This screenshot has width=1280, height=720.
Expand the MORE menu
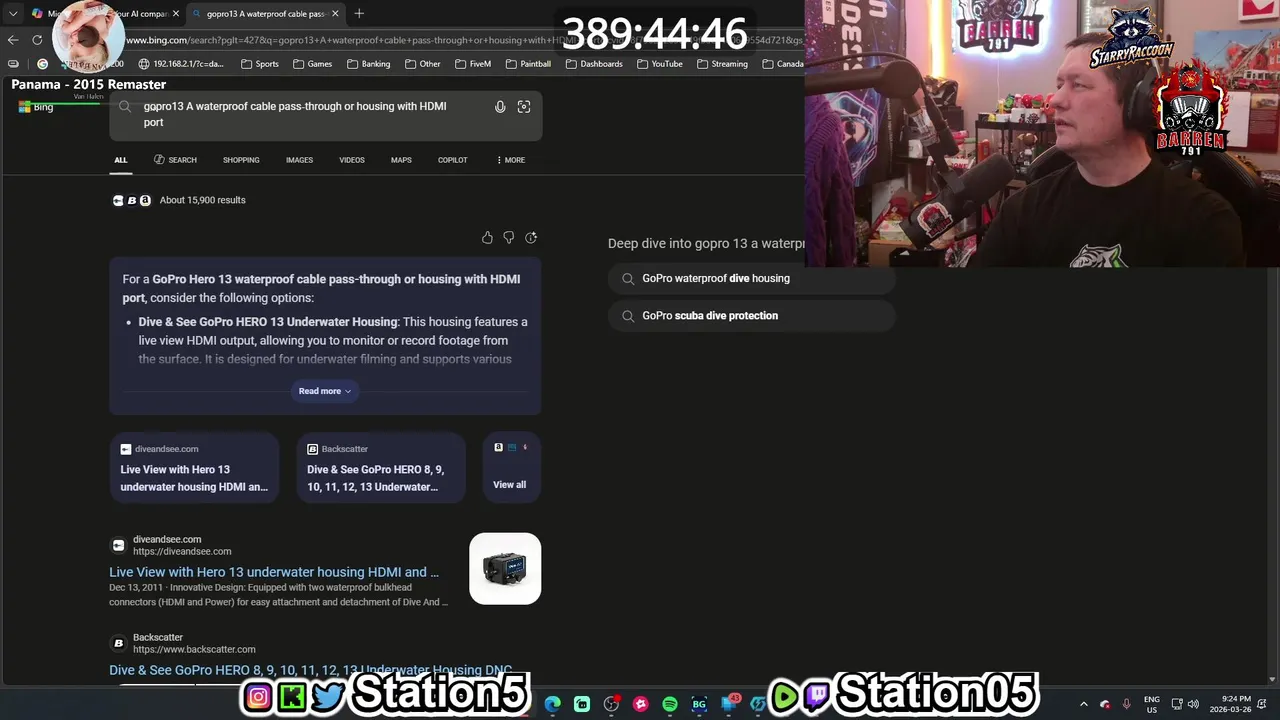[511, 160]
